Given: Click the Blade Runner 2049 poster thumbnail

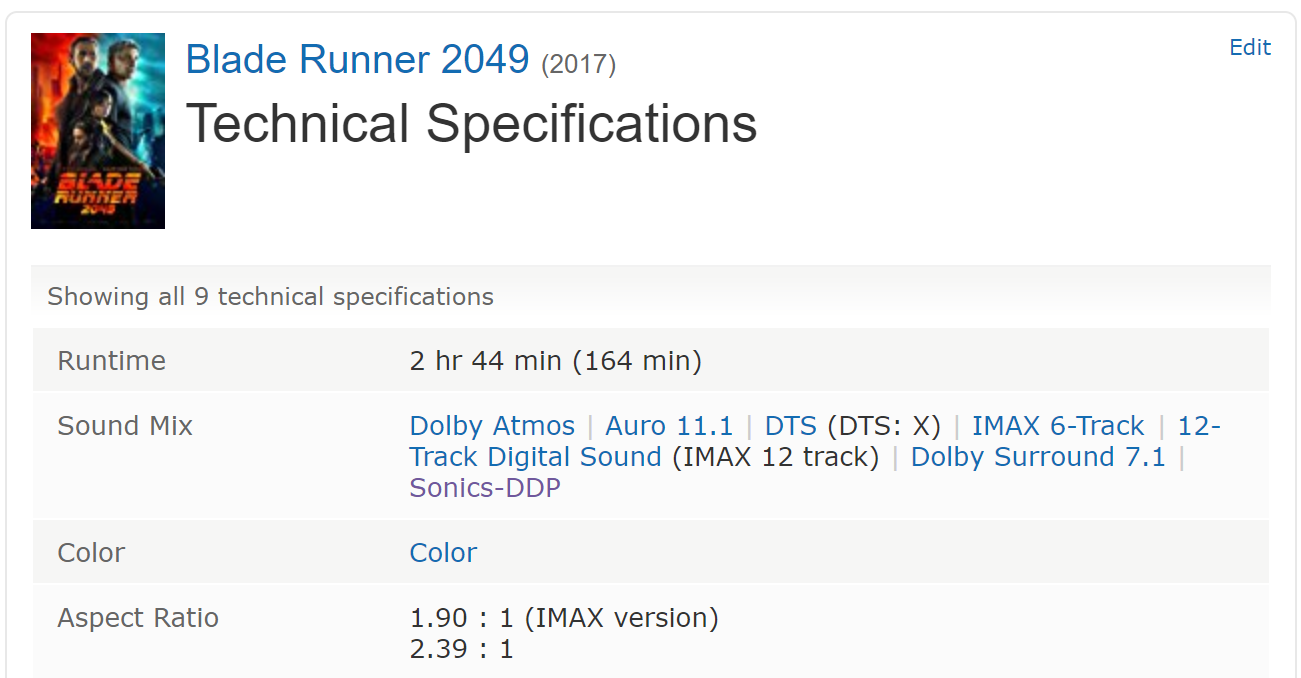Looking at the screenshot, I should click(98, 131).
